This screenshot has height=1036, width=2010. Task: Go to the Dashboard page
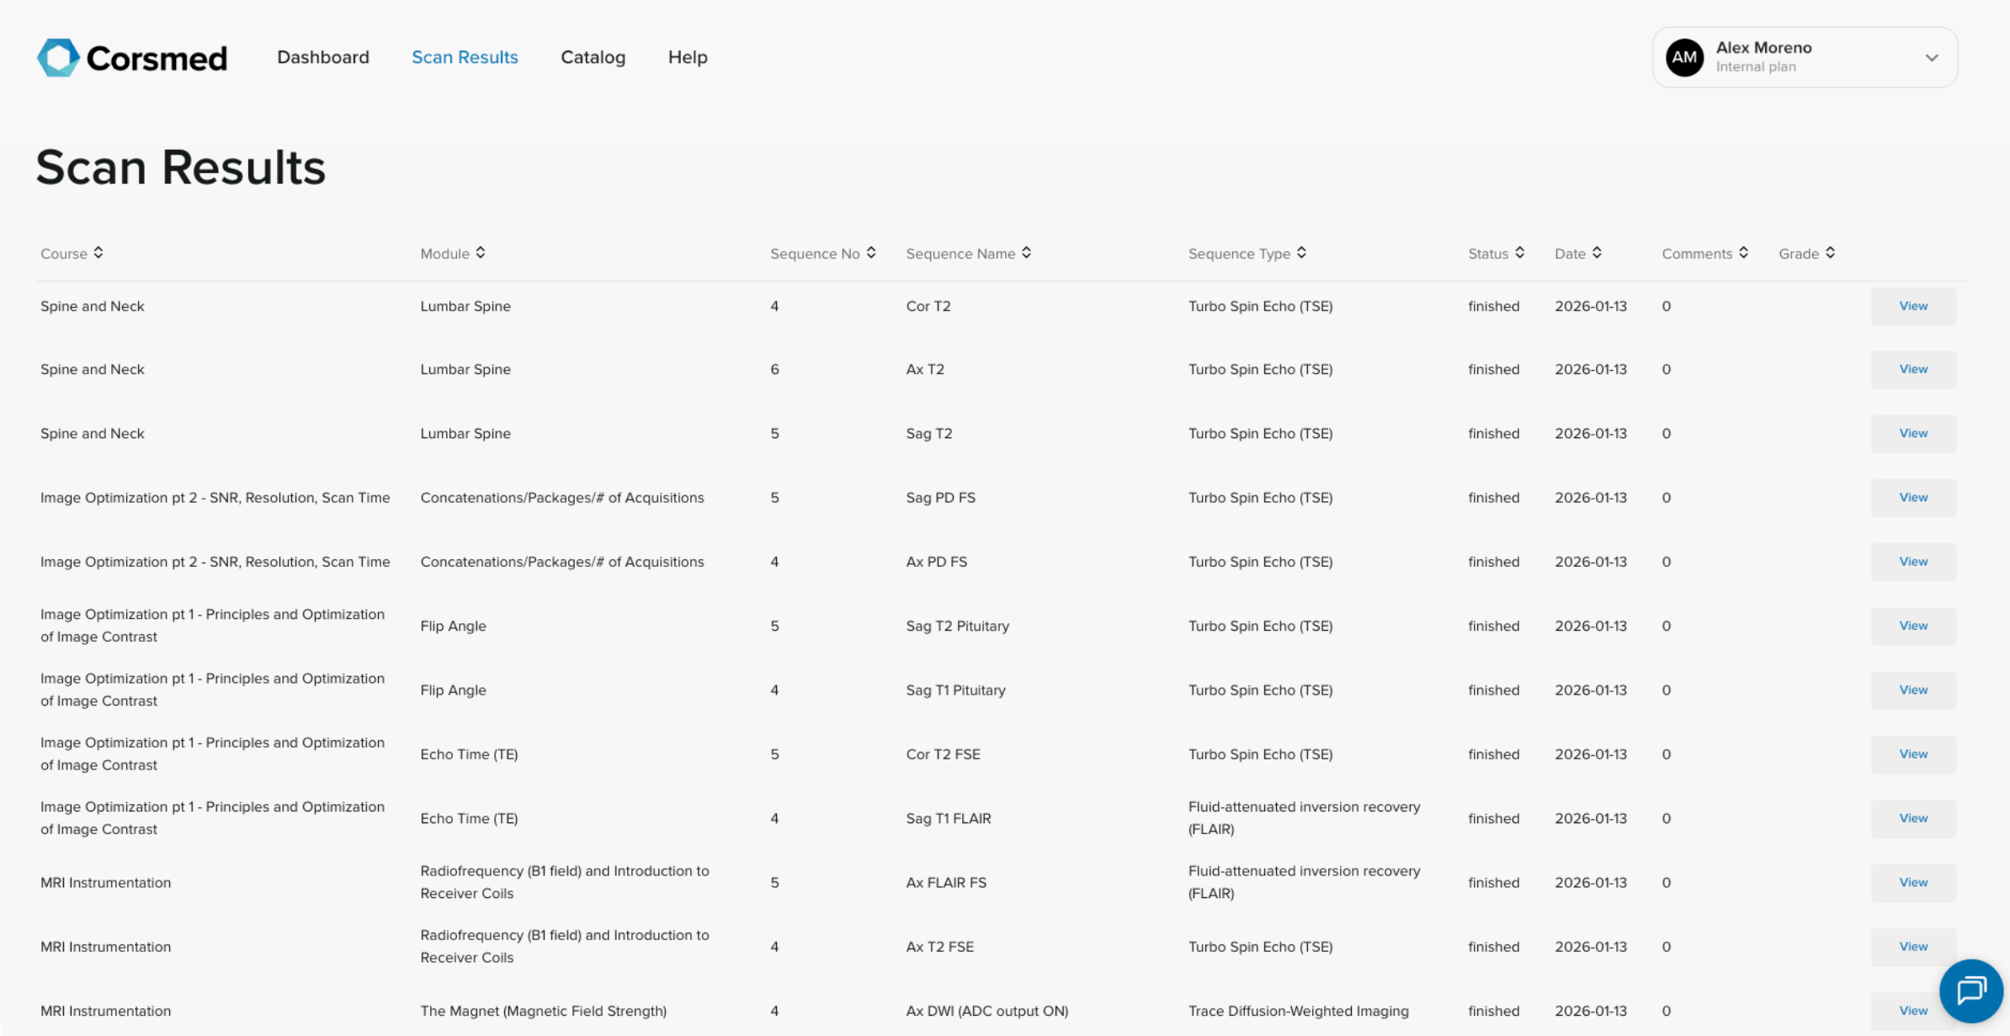tap(323, 58)
